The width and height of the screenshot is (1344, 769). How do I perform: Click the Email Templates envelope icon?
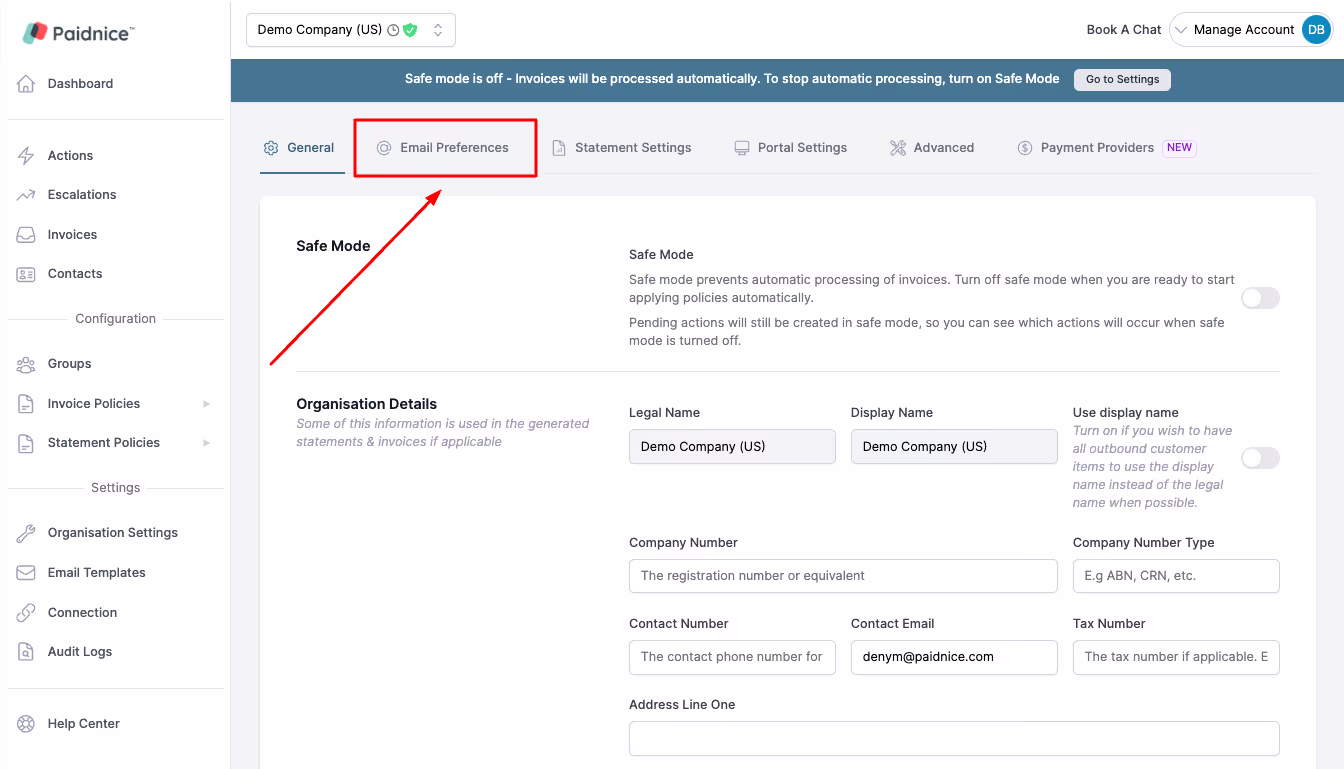27,573
